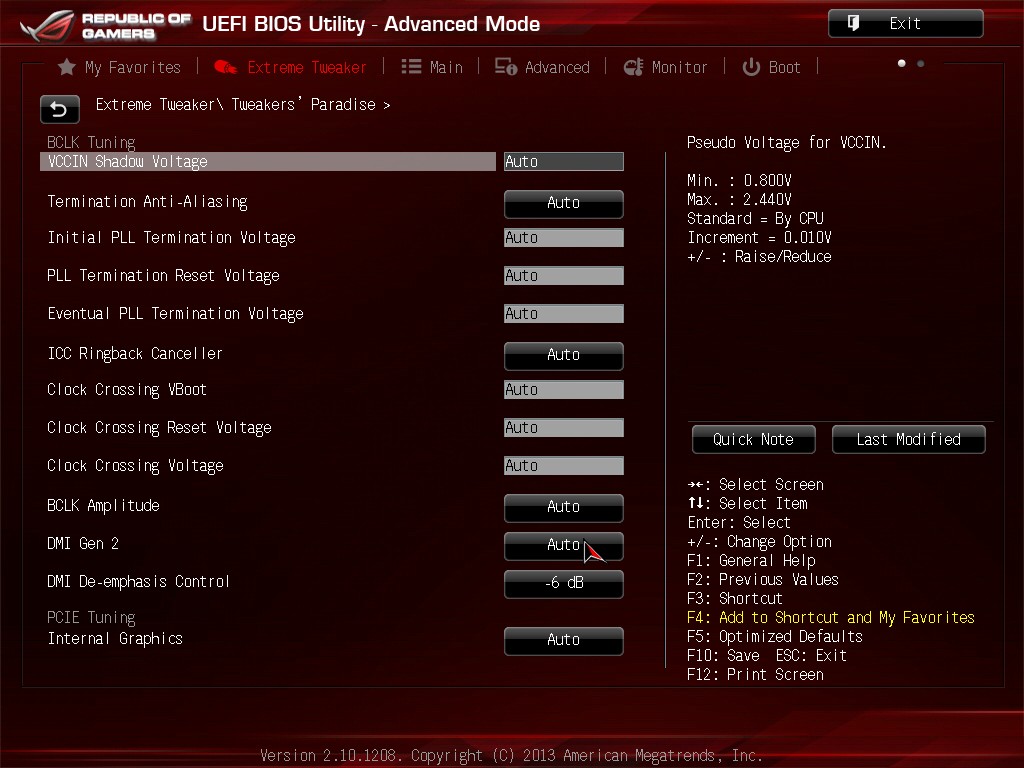The image size is (1024, 768).
Task: Click the Version 2.10.1208 copyright footer
Action: [511, 756]
